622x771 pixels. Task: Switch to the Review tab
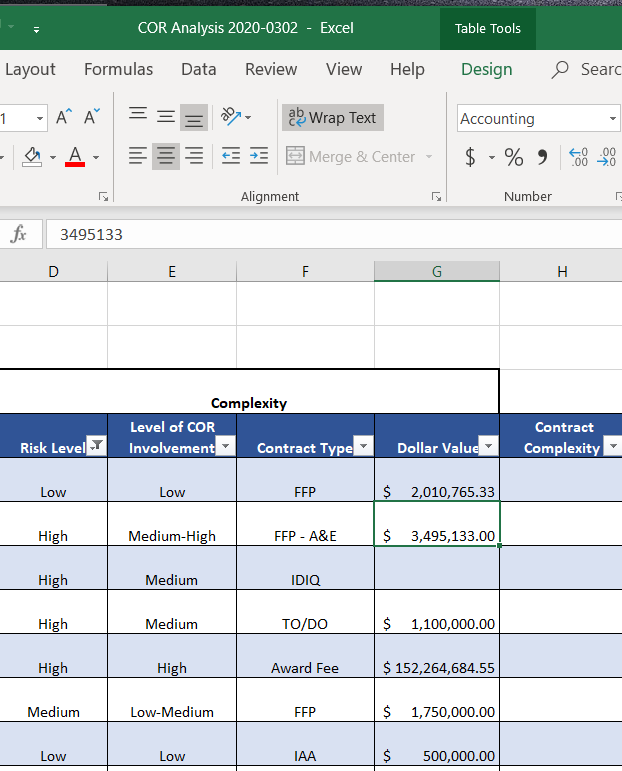coord(271,69)
